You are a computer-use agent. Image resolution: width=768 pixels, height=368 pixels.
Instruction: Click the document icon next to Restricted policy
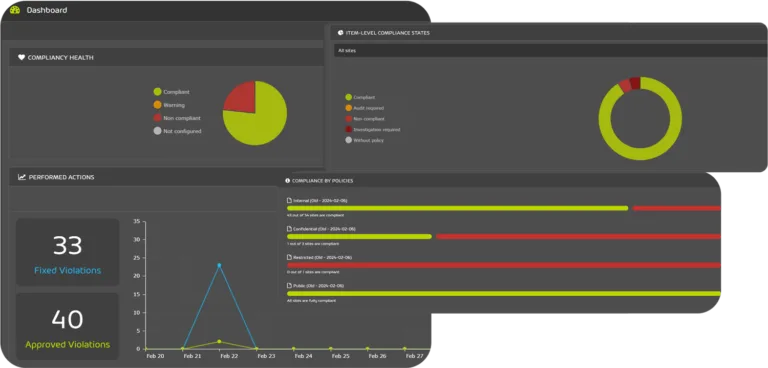289,257
